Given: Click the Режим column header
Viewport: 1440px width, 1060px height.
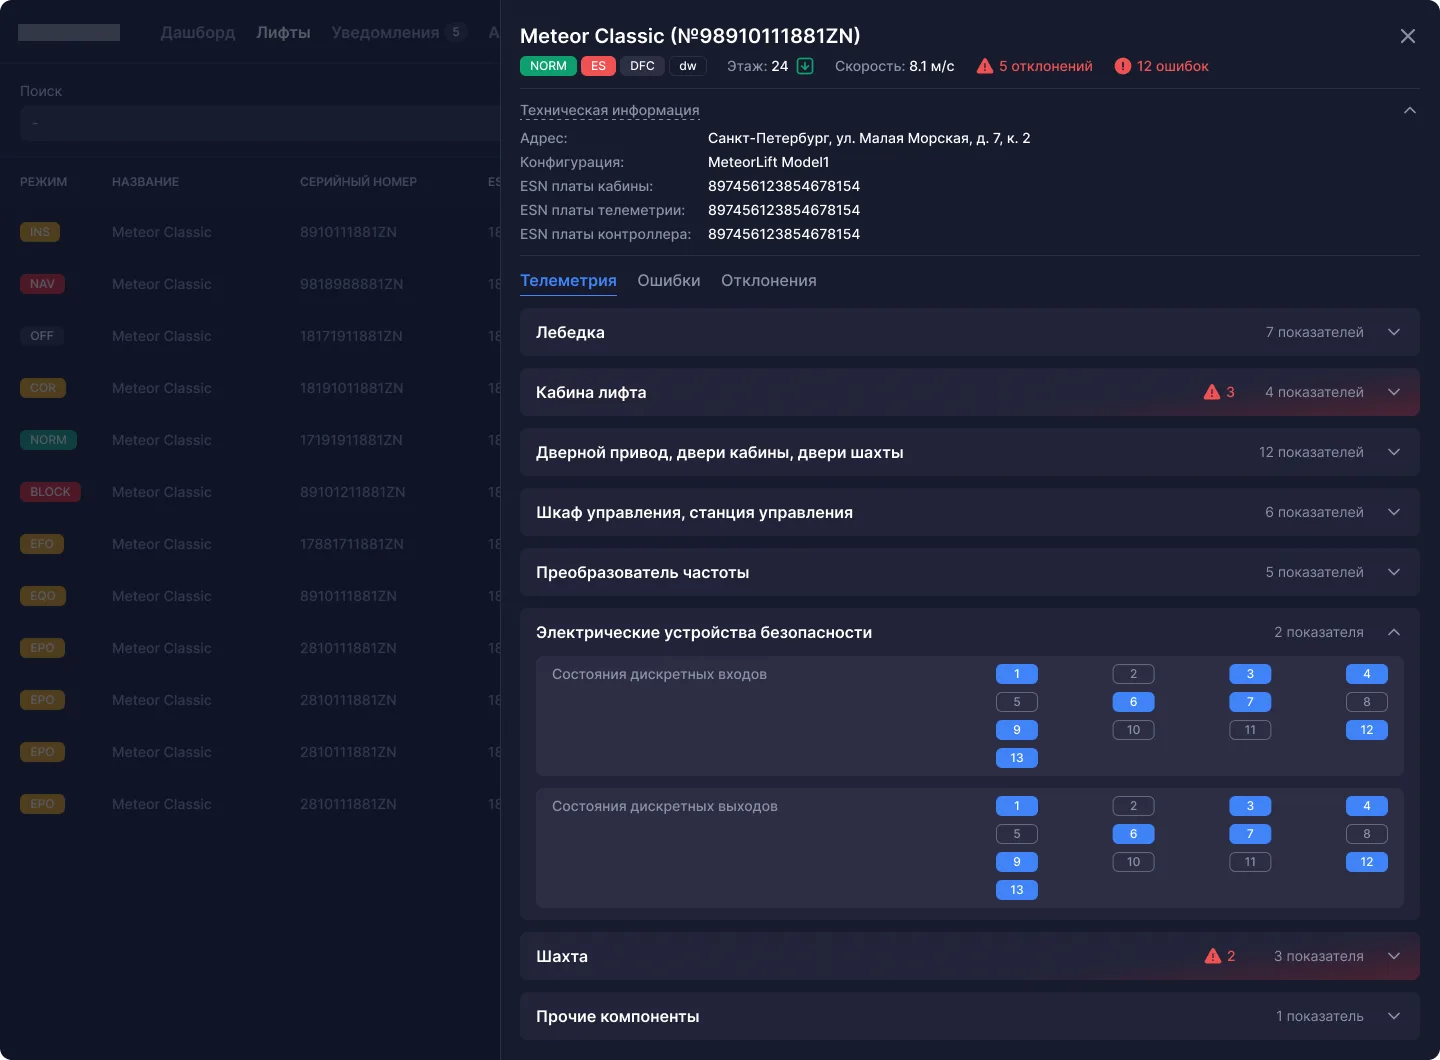Looking at the screenshot, I should 44,182.
